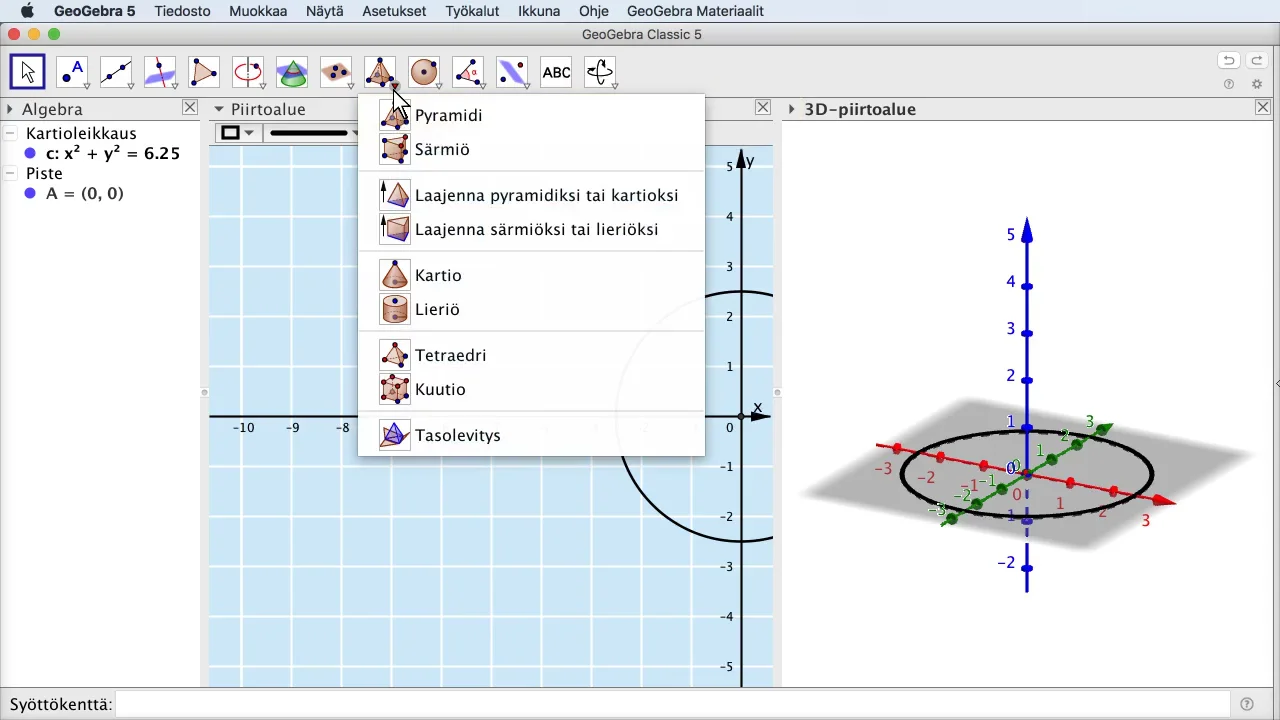
Task: Toggle visibility of point A
Action: pyautogui.click(x=30, y=194)
